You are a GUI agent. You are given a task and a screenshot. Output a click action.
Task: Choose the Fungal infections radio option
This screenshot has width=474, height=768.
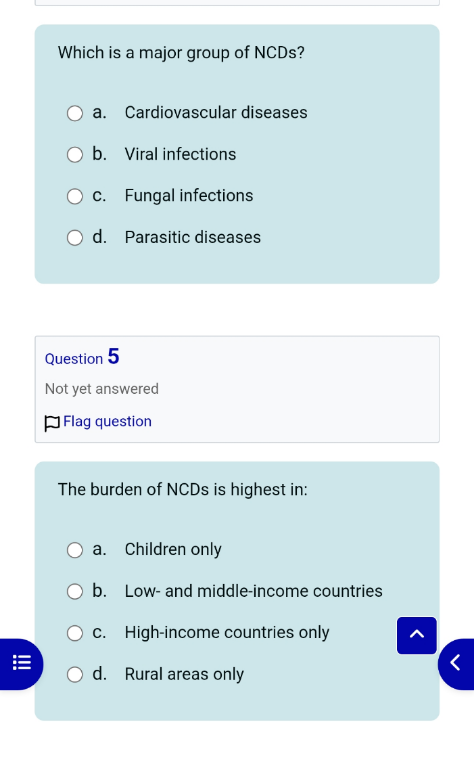tap(75, 196)
